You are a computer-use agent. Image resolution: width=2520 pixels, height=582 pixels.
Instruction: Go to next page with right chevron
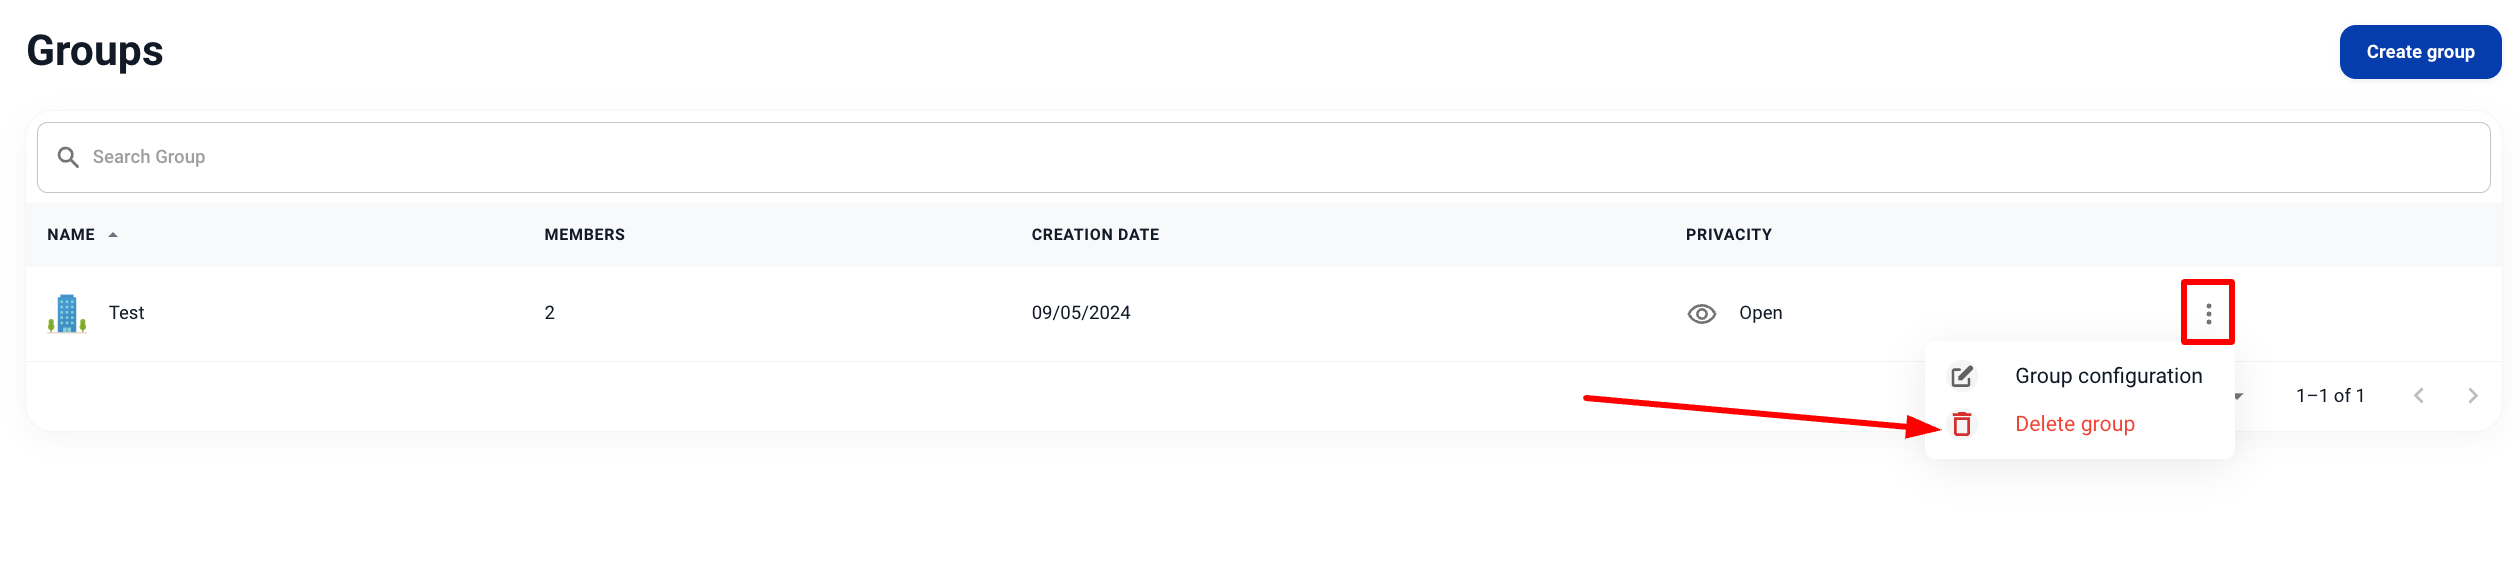click(2473, 396)
